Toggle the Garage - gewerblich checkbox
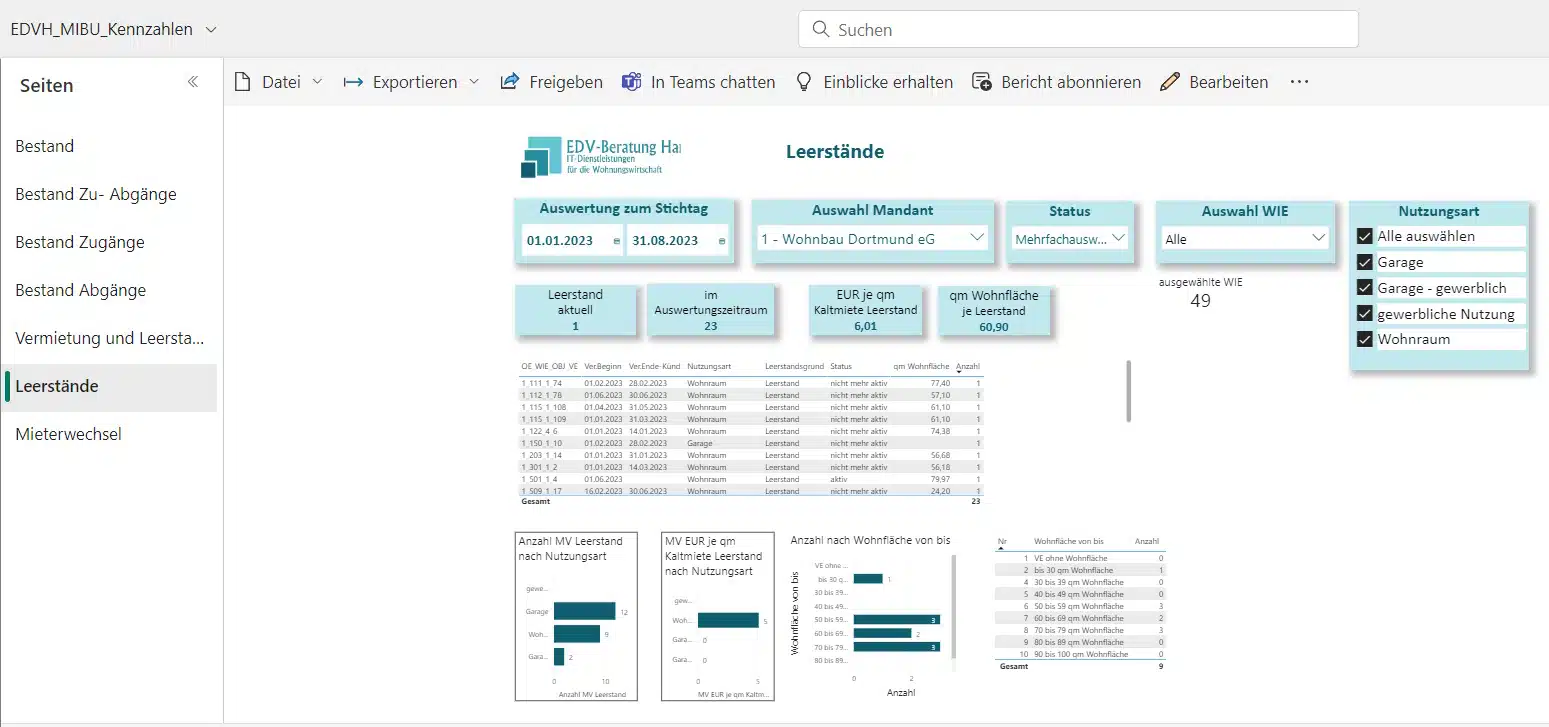This screenshot has height=727, width=1549. pos(1364,288)
